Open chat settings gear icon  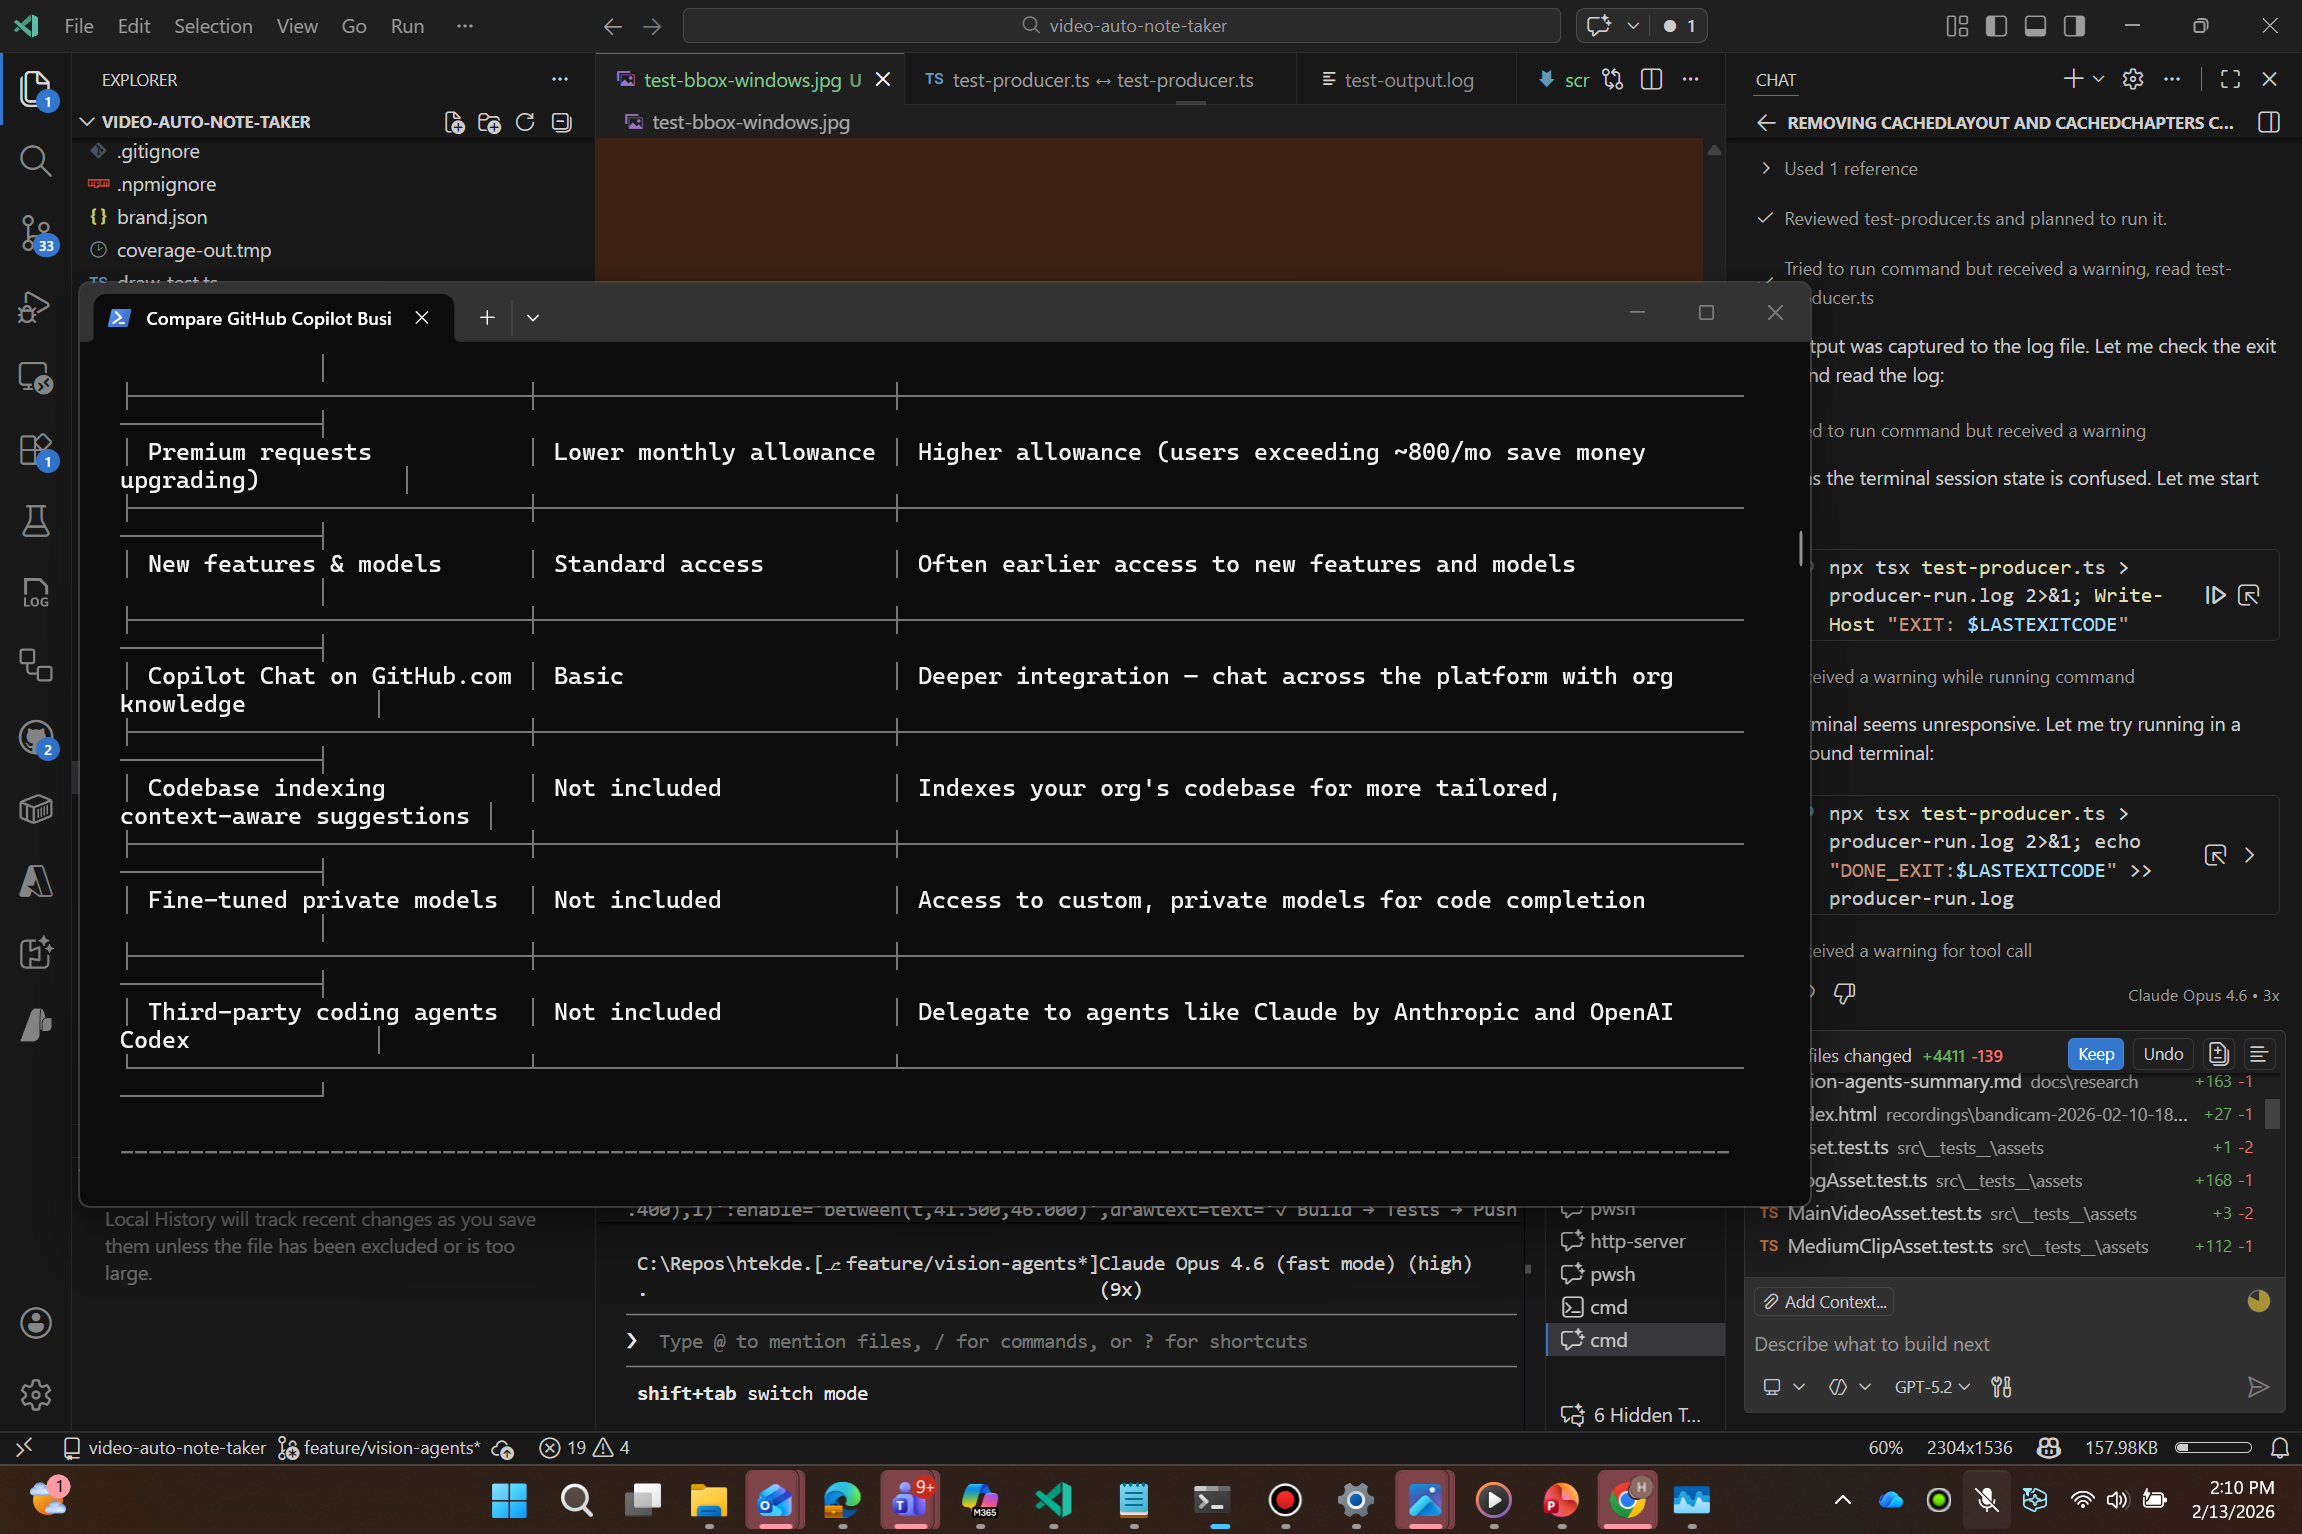[x=2132, y=79]
